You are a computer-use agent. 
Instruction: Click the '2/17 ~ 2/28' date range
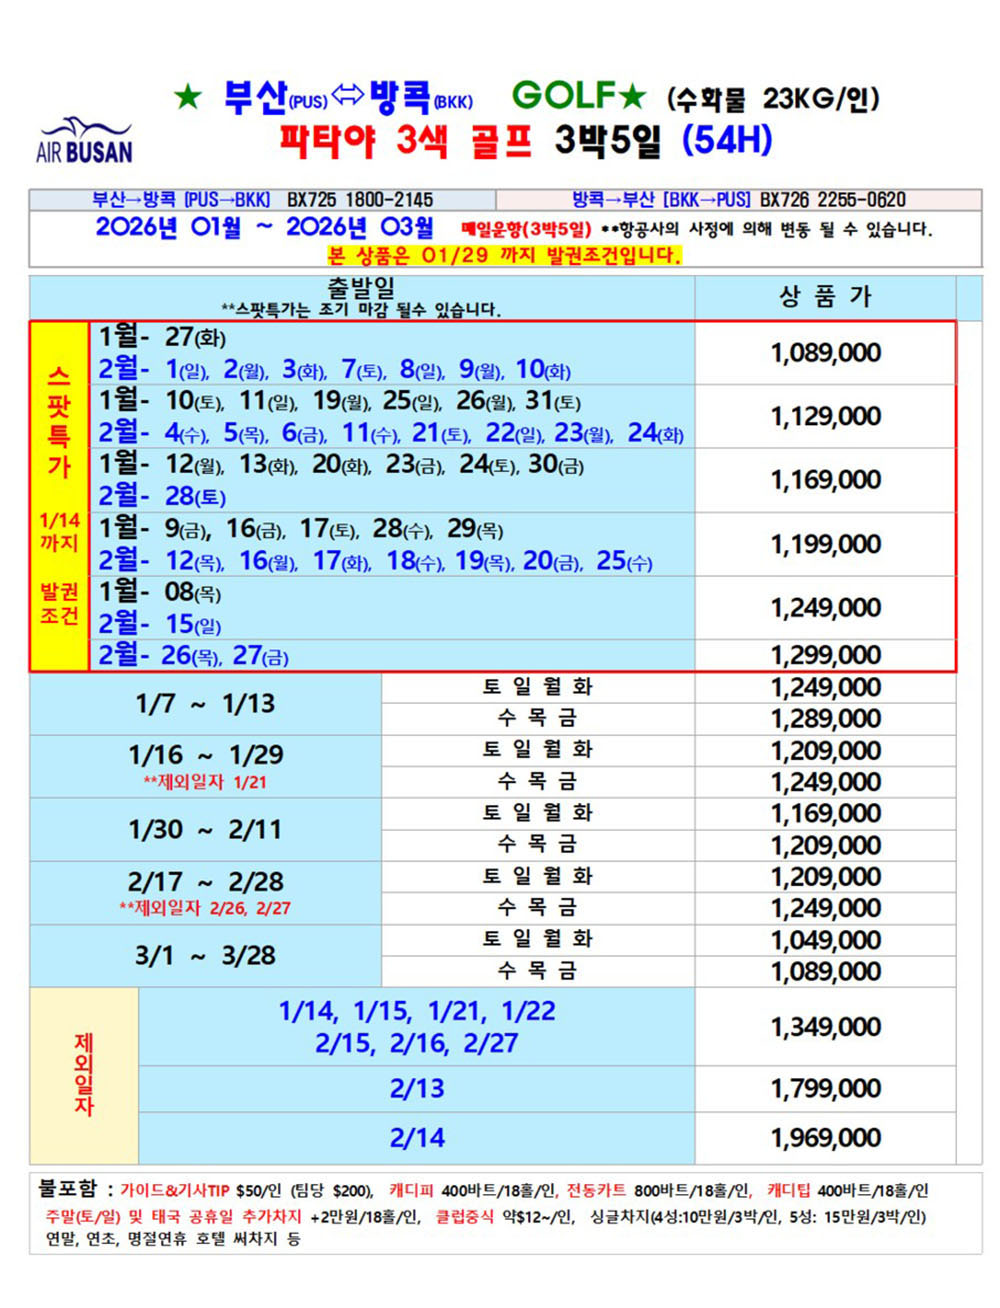point(206,882)
